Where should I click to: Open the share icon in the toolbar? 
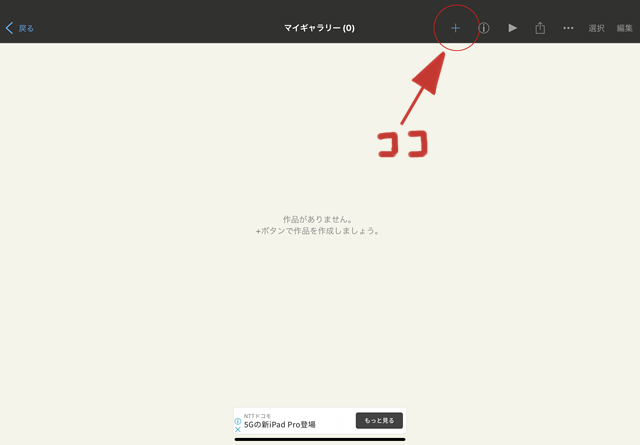540,28
